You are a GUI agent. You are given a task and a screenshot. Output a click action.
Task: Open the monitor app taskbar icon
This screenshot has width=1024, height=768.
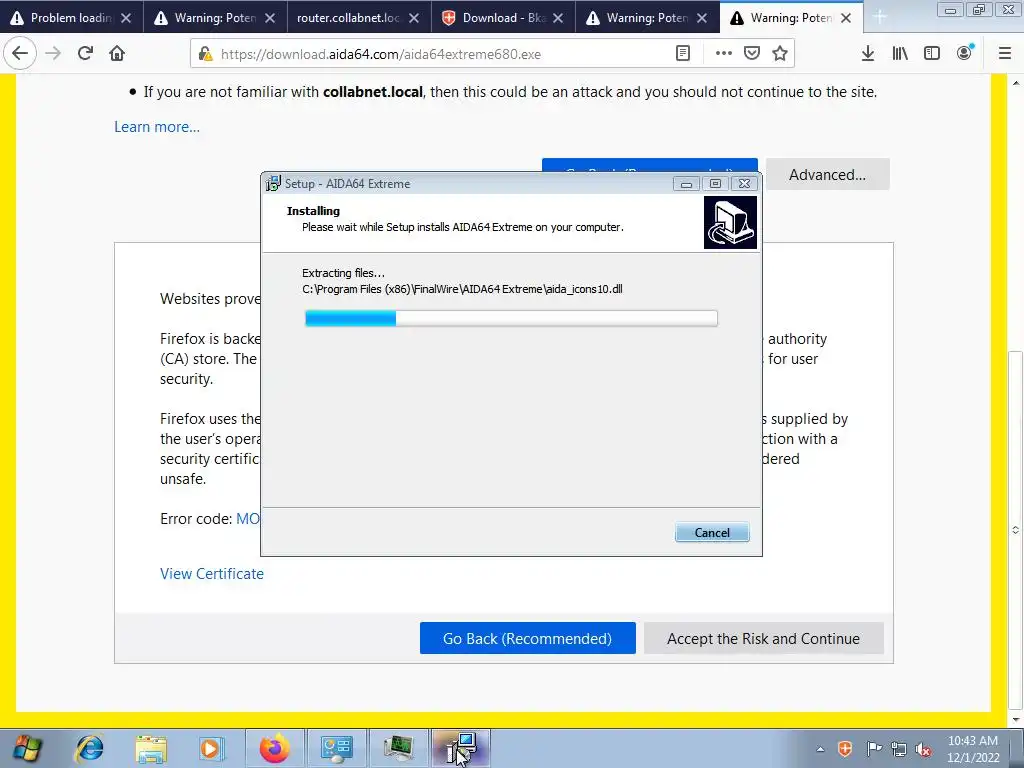[x=398, y=748]
